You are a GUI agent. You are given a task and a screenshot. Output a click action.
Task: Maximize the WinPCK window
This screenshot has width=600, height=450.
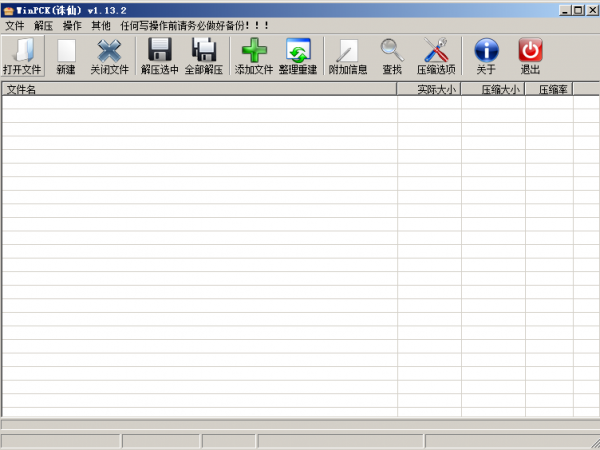pyautogui.click(x=578, y=10)
